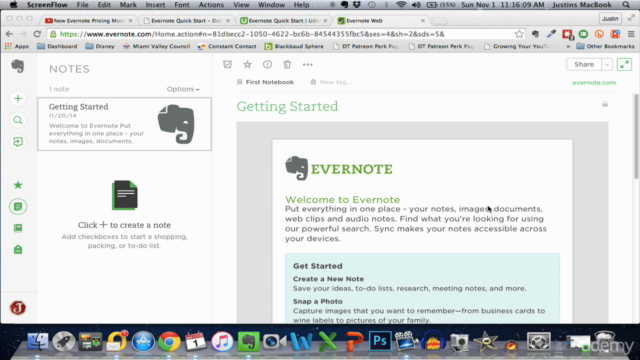Expand the Share dropdown arrow
640x360 pixels.
[x=607, y=64]
